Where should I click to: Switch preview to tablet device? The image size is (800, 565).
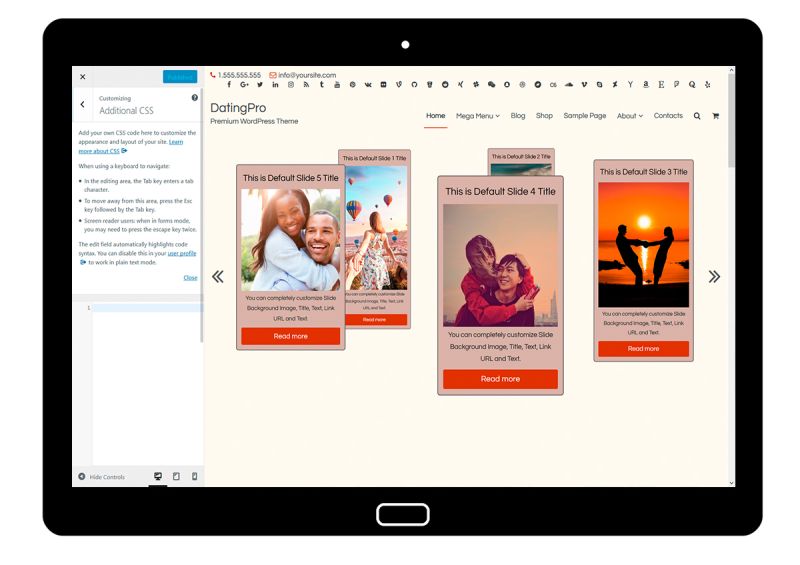pos(176,476)
